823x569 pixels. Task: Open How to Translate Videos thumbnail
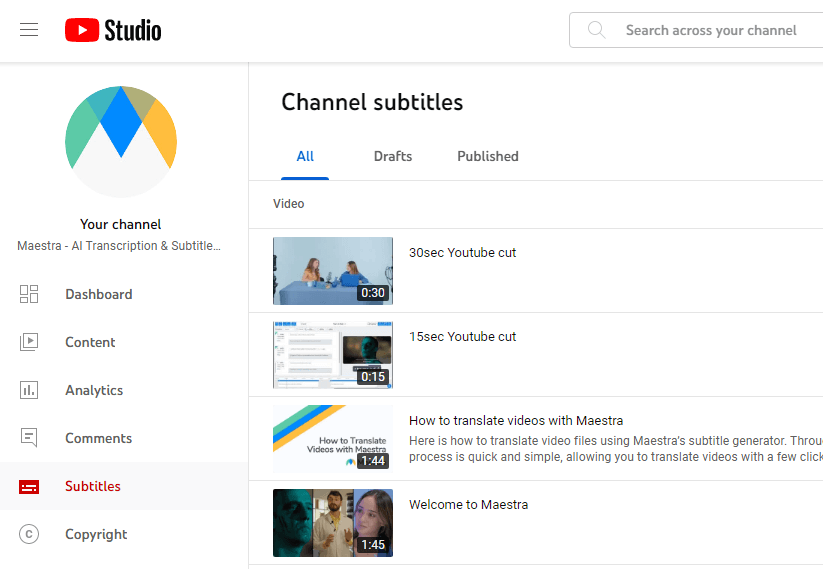pyautogui.click(x=333, y=439)
